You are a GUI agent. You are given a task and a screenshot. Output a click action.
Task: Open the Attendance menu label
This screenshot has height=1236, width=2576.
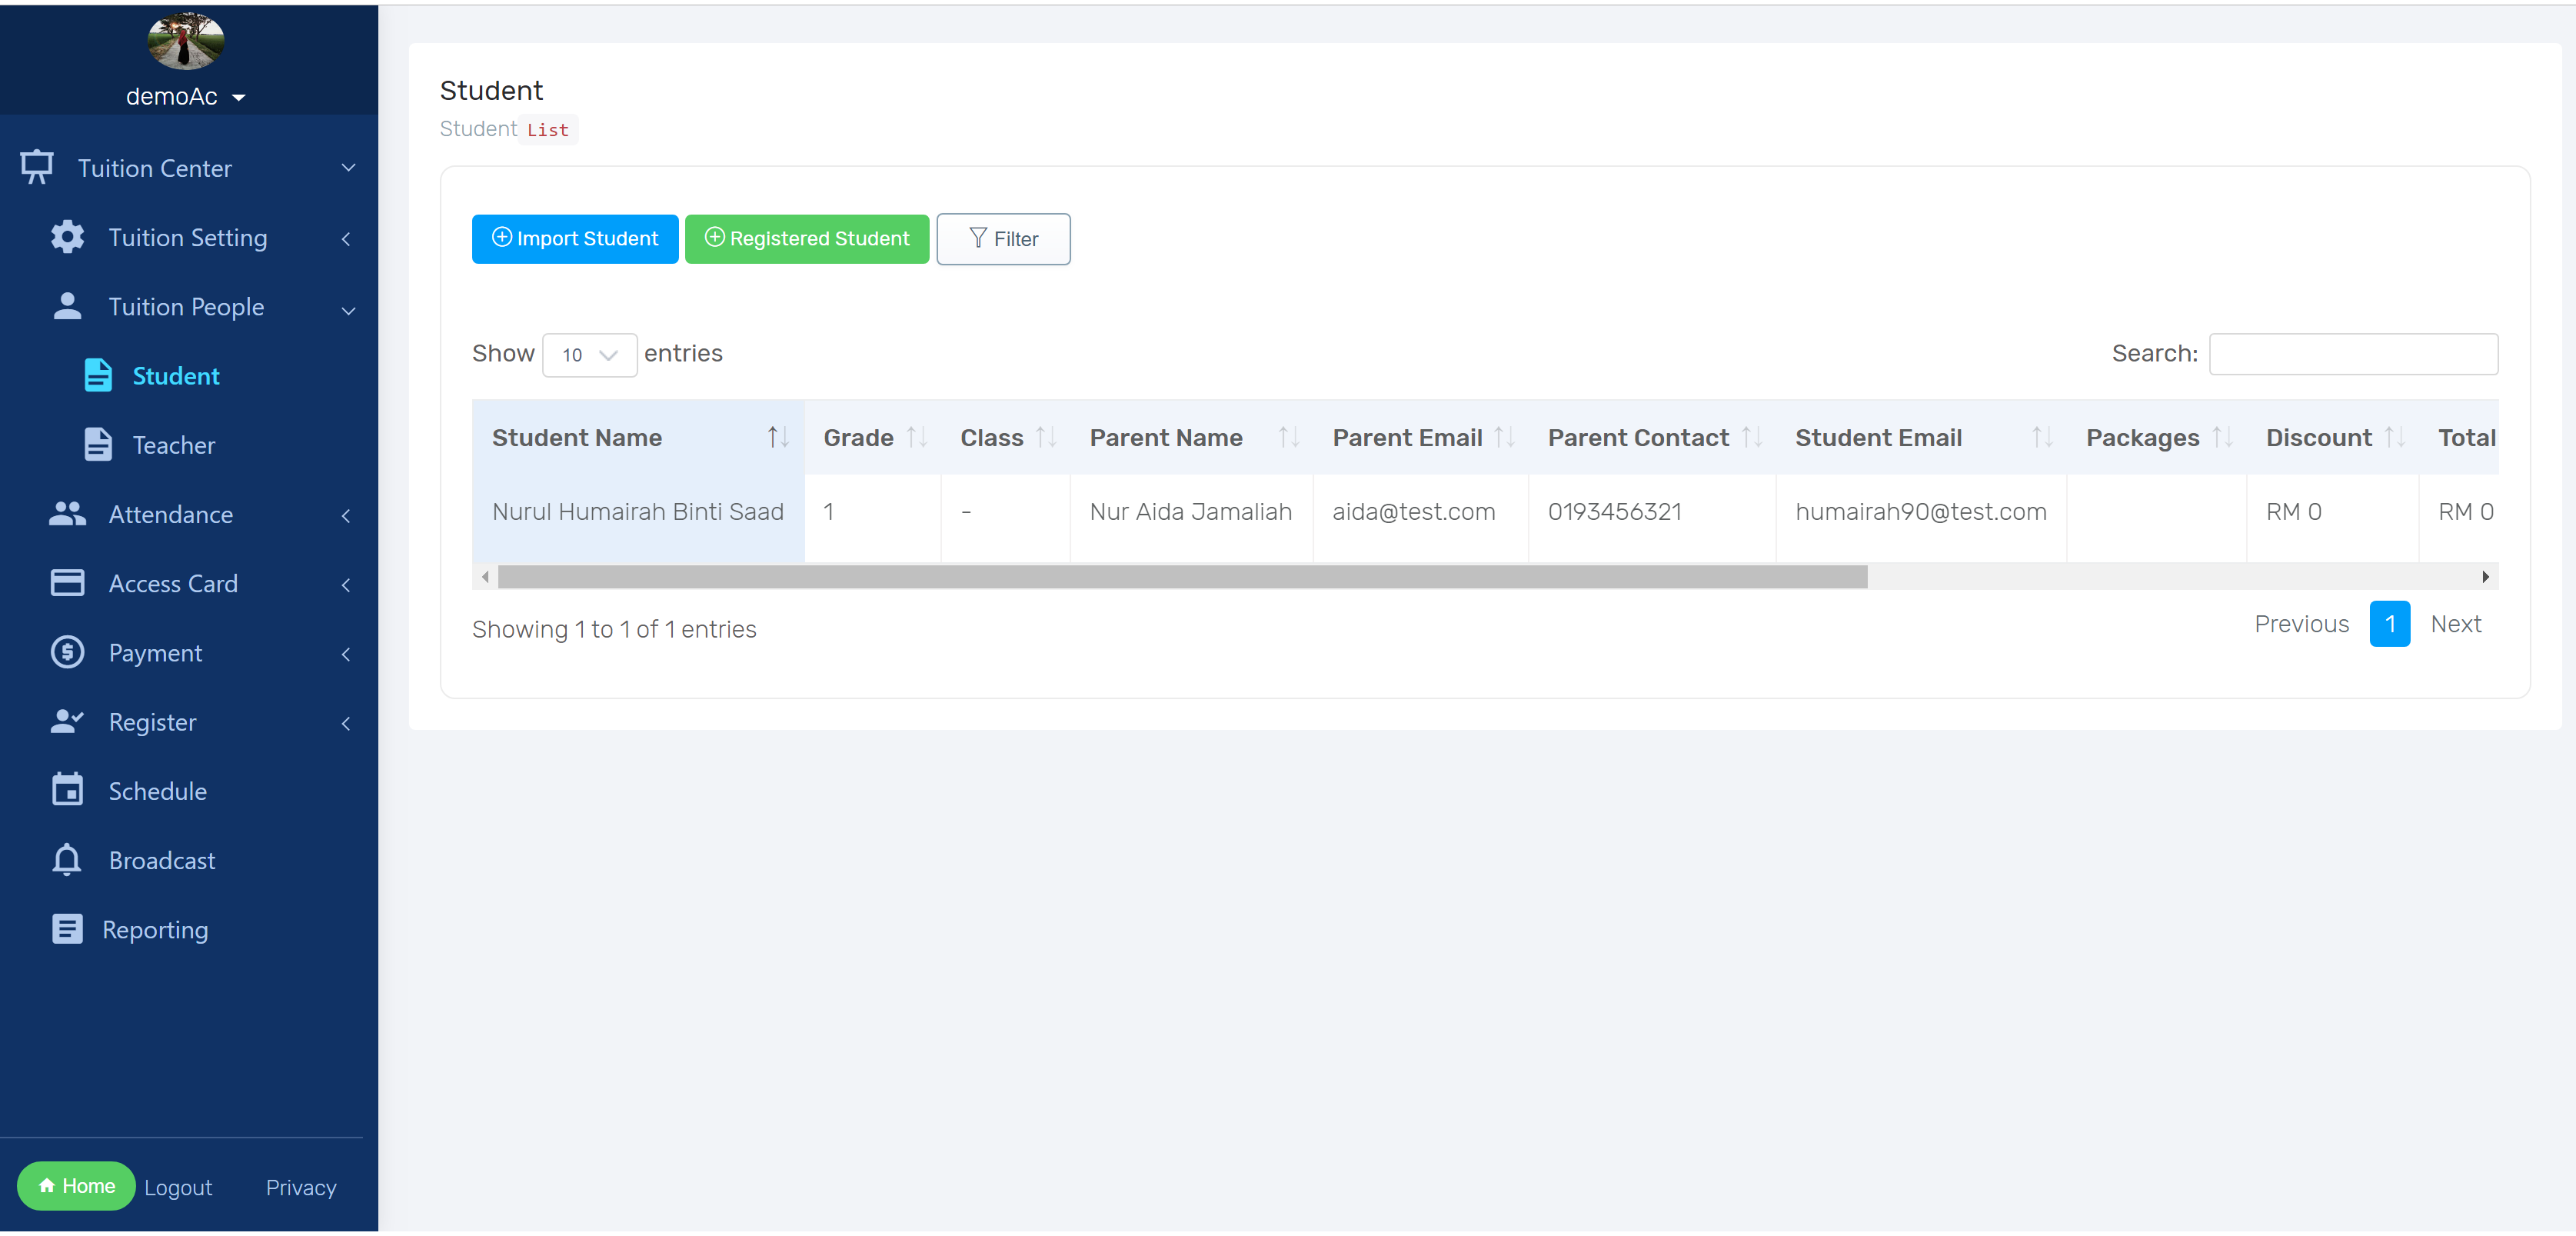click(x=171, y=514)
